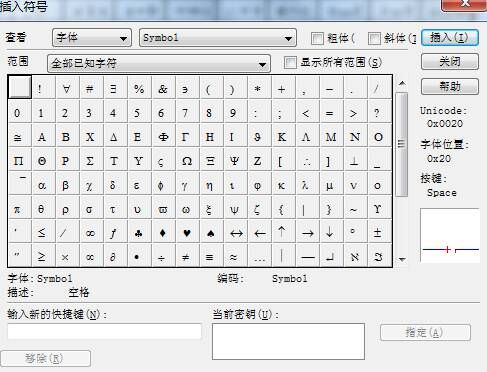Tick the 显示所有范围 checkbox

(290, 62)
